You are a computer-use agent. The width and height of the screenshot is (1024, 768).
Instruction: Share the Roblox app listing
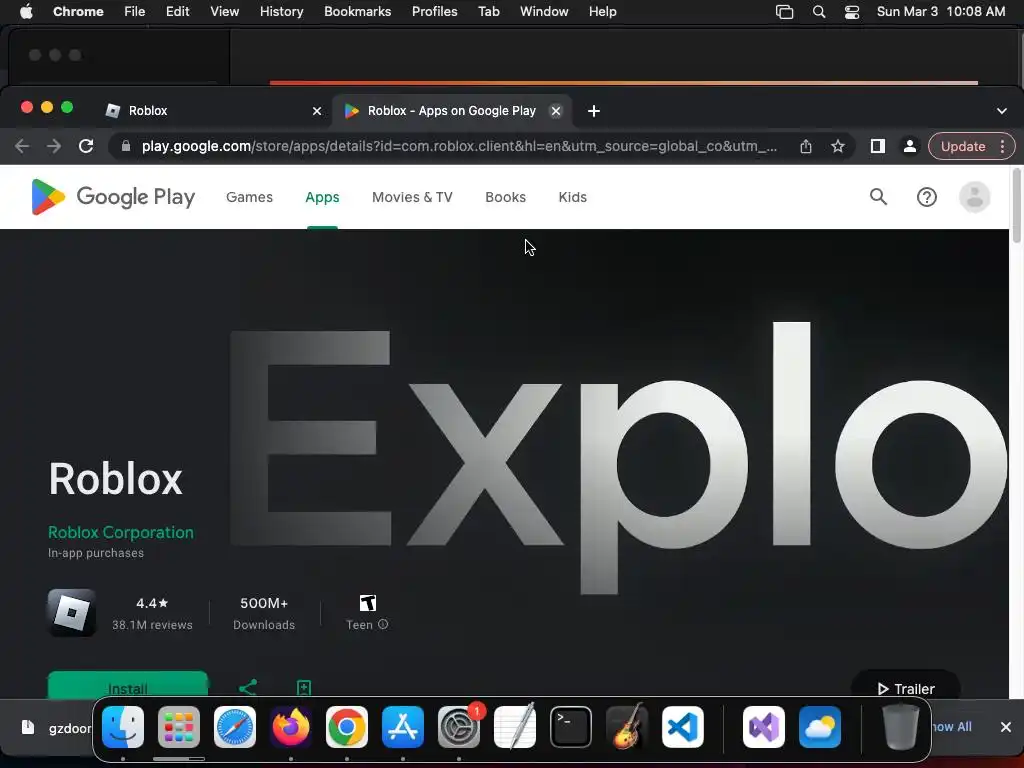(x=248, y=688)
